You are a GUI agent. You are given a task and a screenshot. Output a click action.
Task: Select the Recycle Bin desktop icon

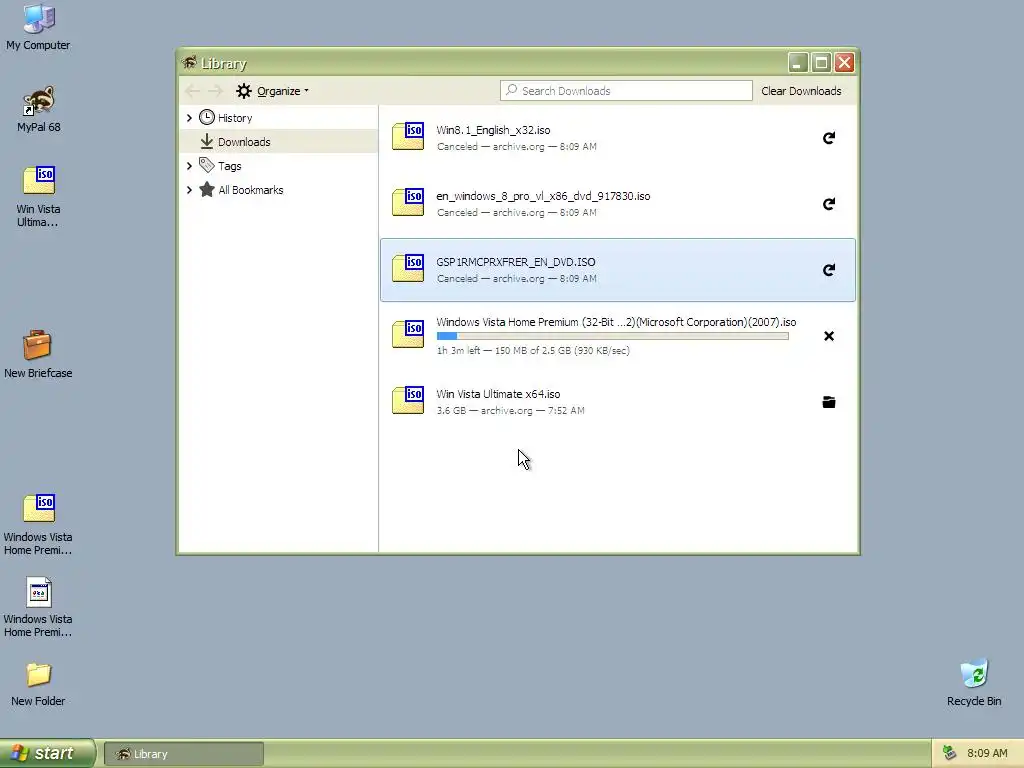pyautogui.click(x=974, y=683)
